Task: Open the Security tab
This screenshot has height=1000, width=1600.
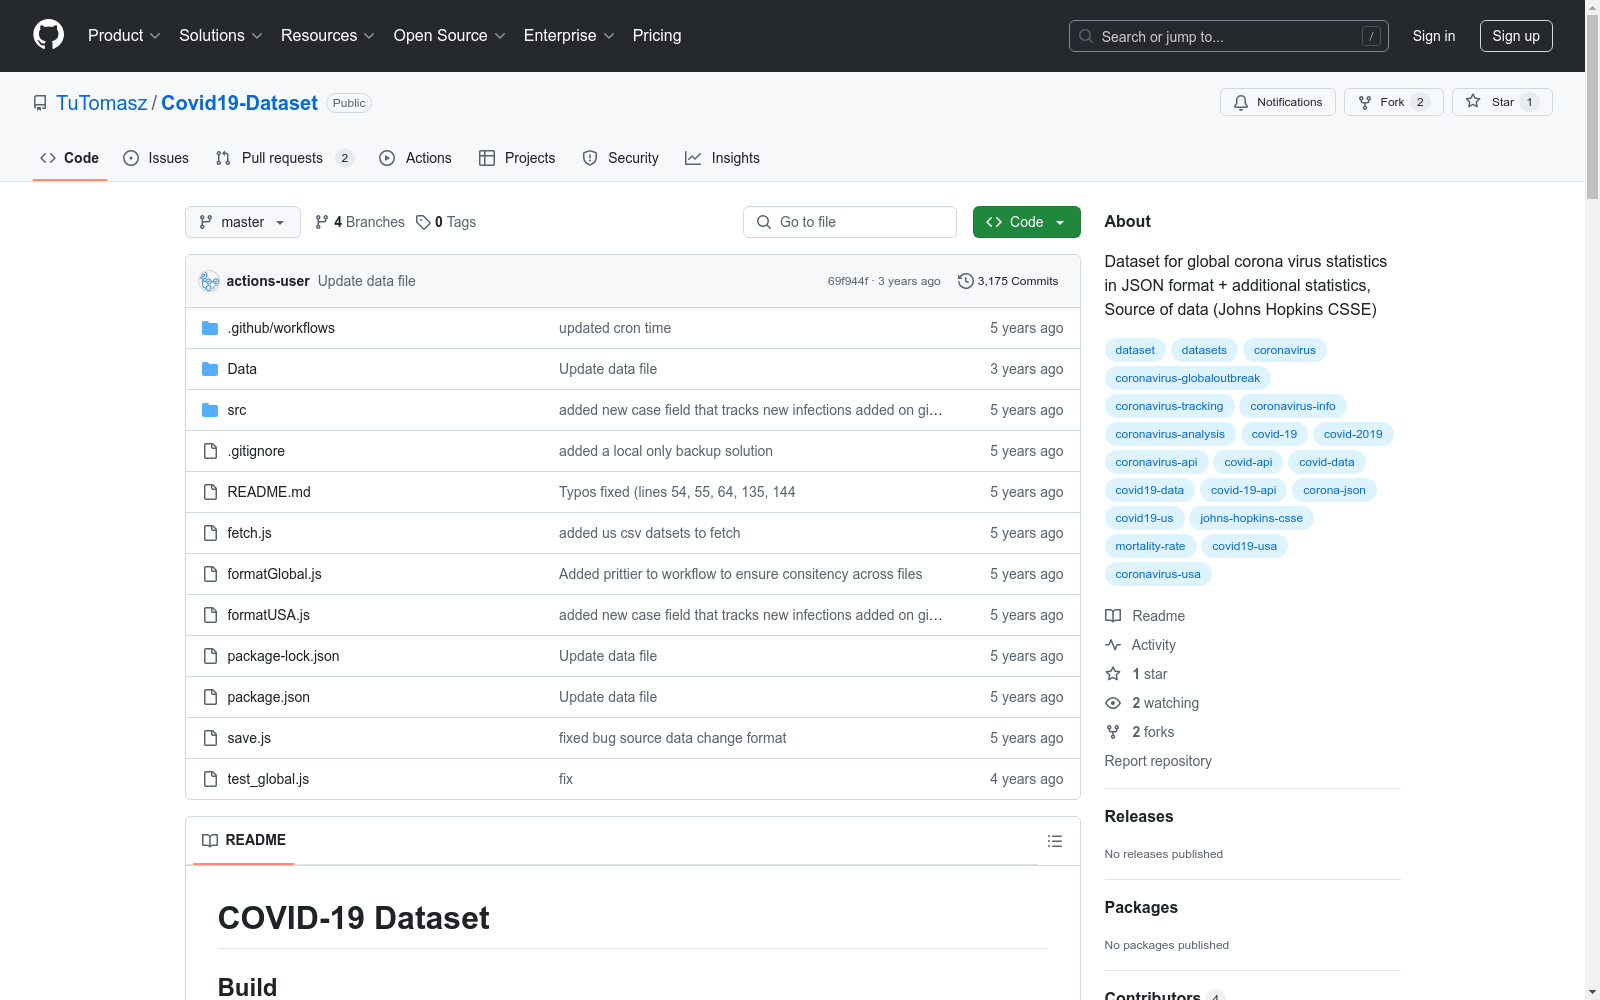Action: coord(620,158)
